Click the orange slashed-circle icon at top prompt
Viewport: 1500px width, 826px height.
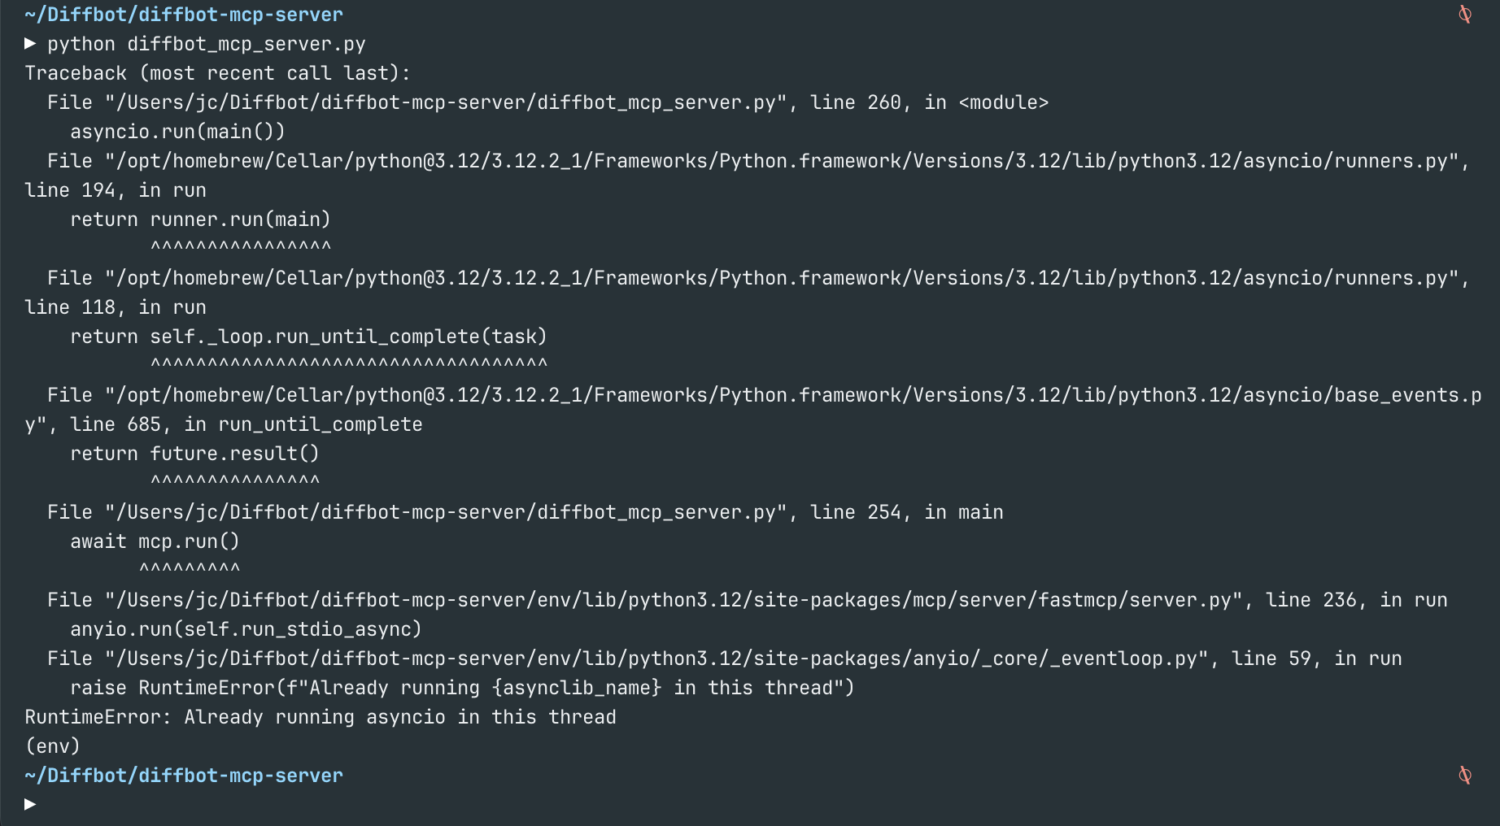tap(1465, 14)
